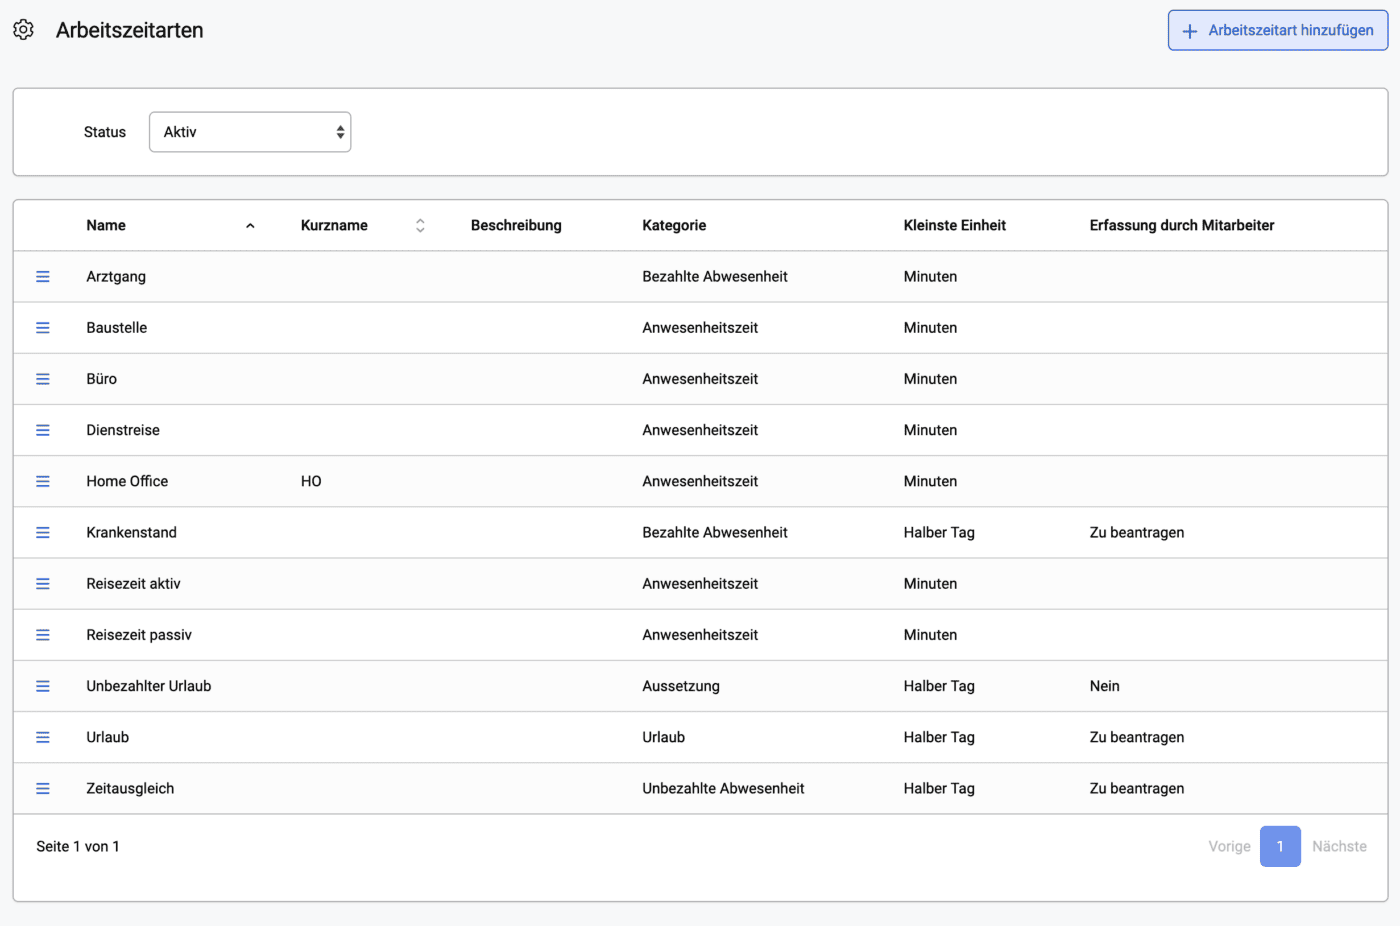
Task: Click the Aussetzung category cell
Action: 681,686
